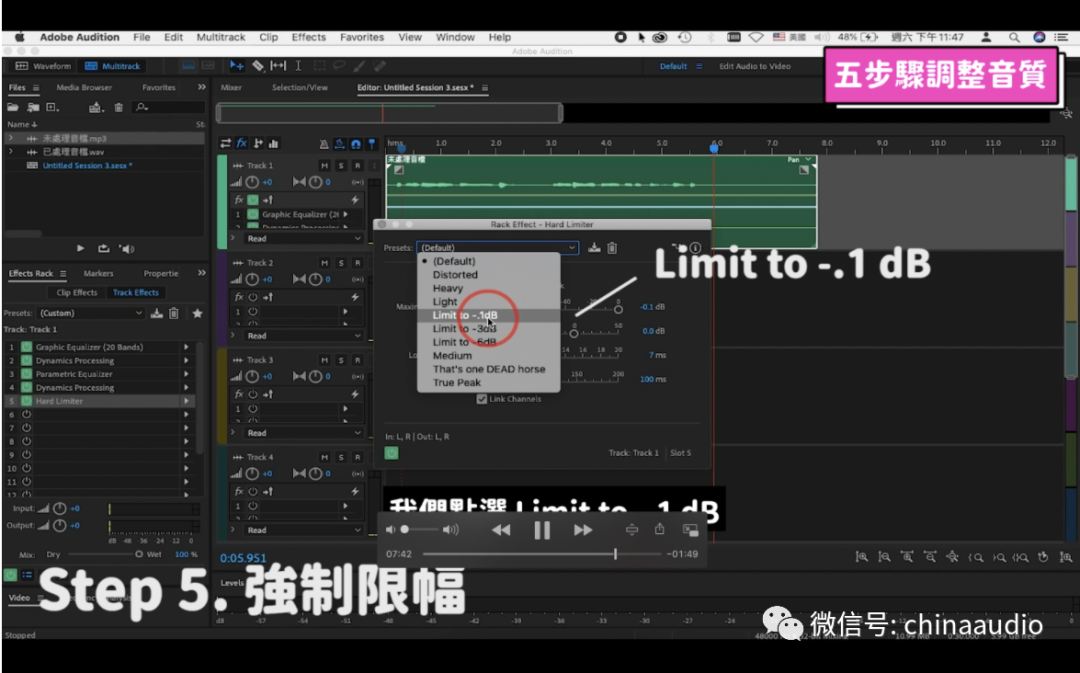1080x673 pixels.
Task: Click the rewind button in video player
Action: click(x=501, y=530)
